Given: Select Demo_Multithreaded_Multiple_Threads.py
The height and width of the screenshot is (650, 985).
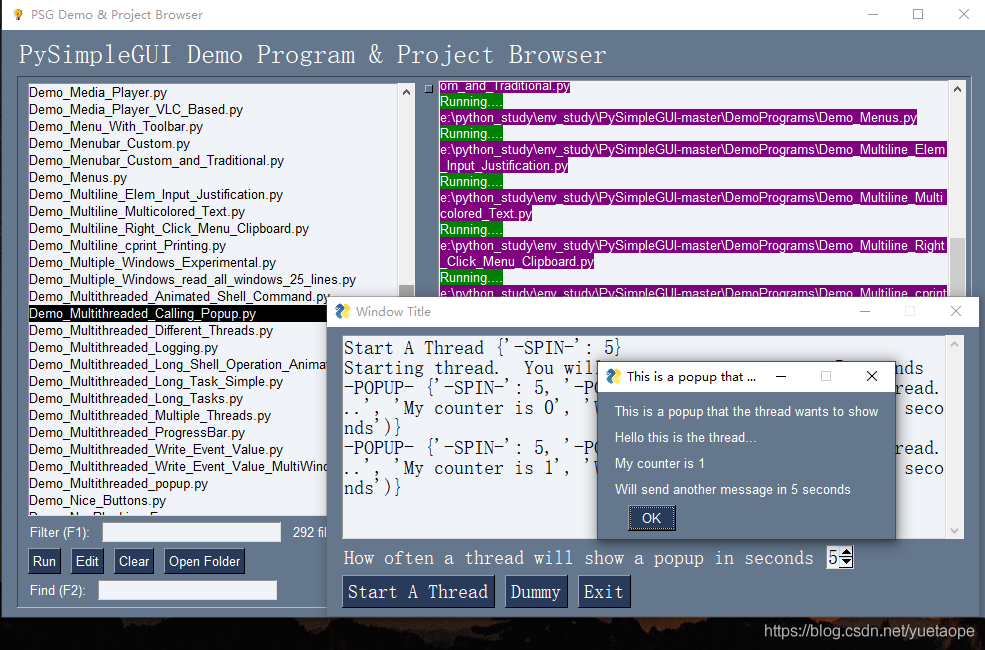Looking at the screenshot, I should pyautogui.click(x=150, y=415).
